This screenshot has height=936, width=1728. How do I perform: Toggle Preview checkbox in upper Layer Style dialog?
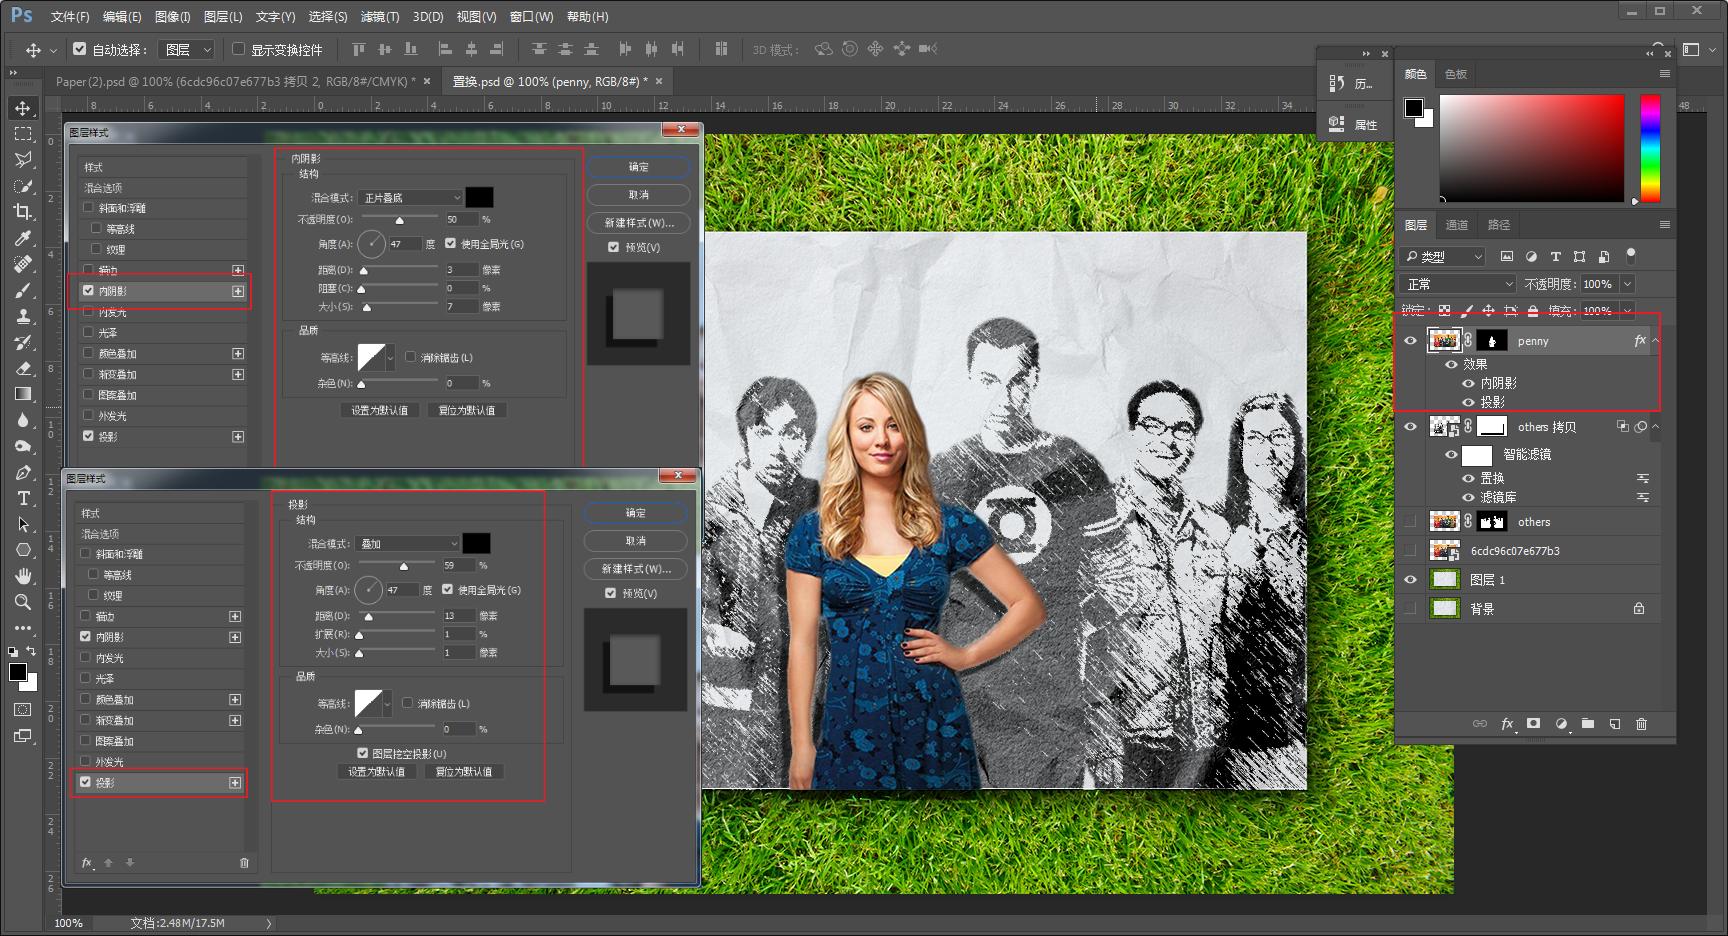click(613, 247)
